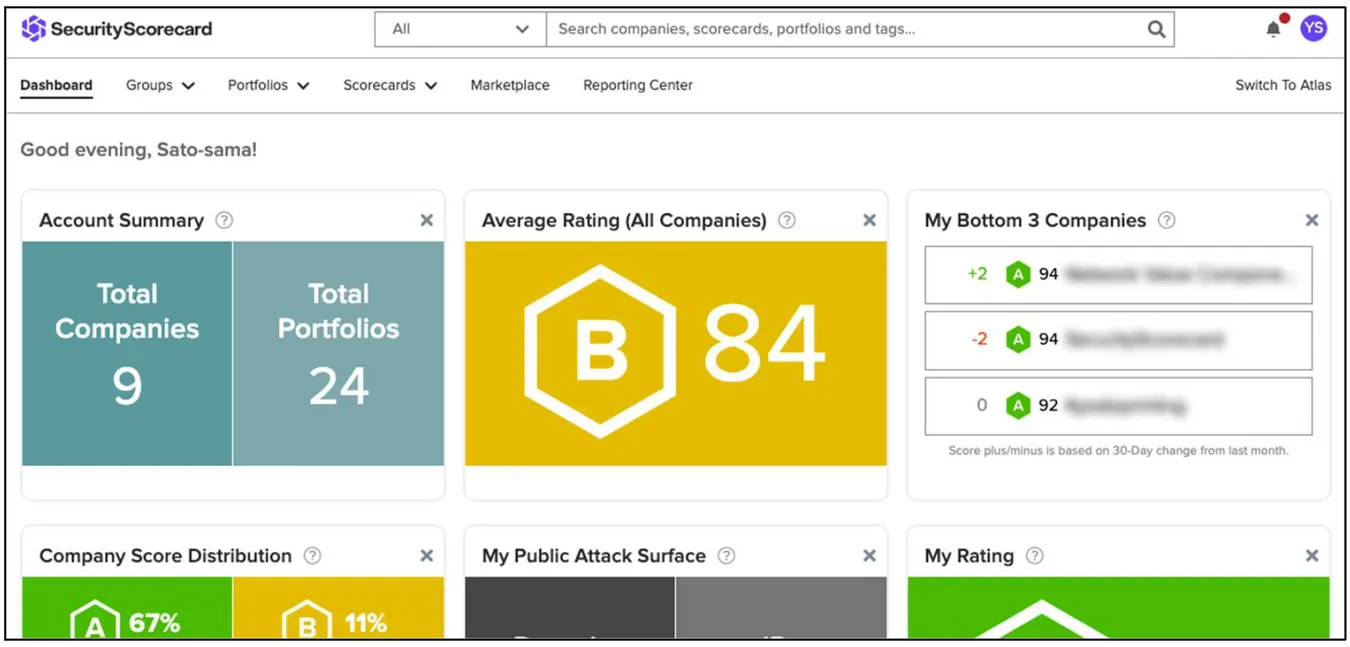Open the Total Portfolios tile

[339, 353]
